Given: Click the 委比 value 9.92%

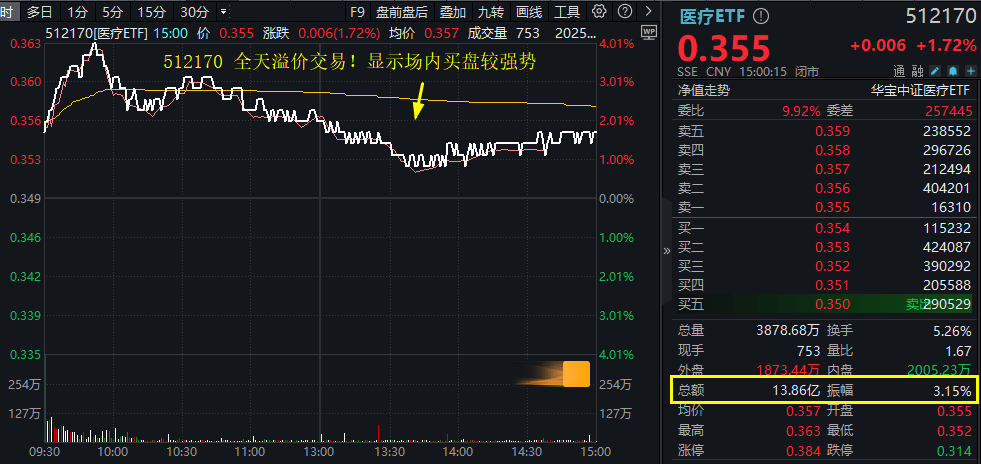Looking at the screenshot, I should pyautogui.click(x=801, y=111).
